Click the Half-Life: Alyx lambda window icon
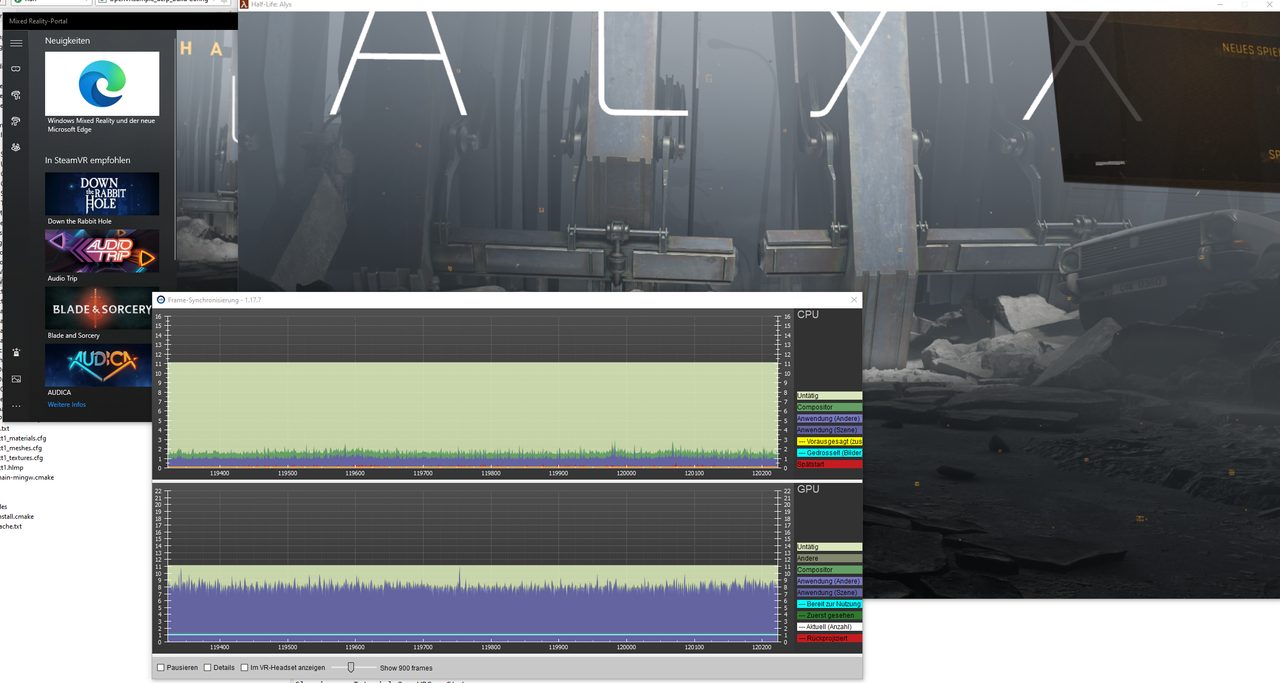Image resolution: width=1280 pixels, height=683 pixels. coord(244,5)
